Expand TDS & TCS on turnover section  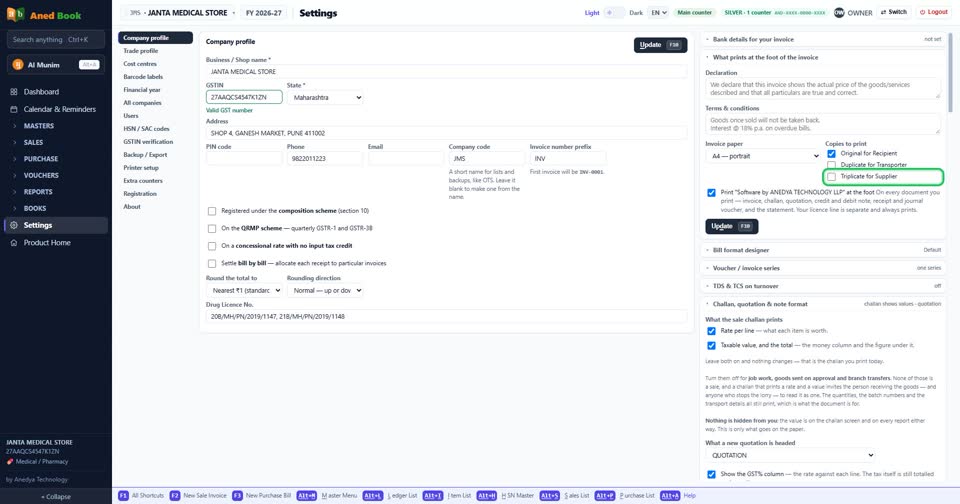[x=823, y=286]
